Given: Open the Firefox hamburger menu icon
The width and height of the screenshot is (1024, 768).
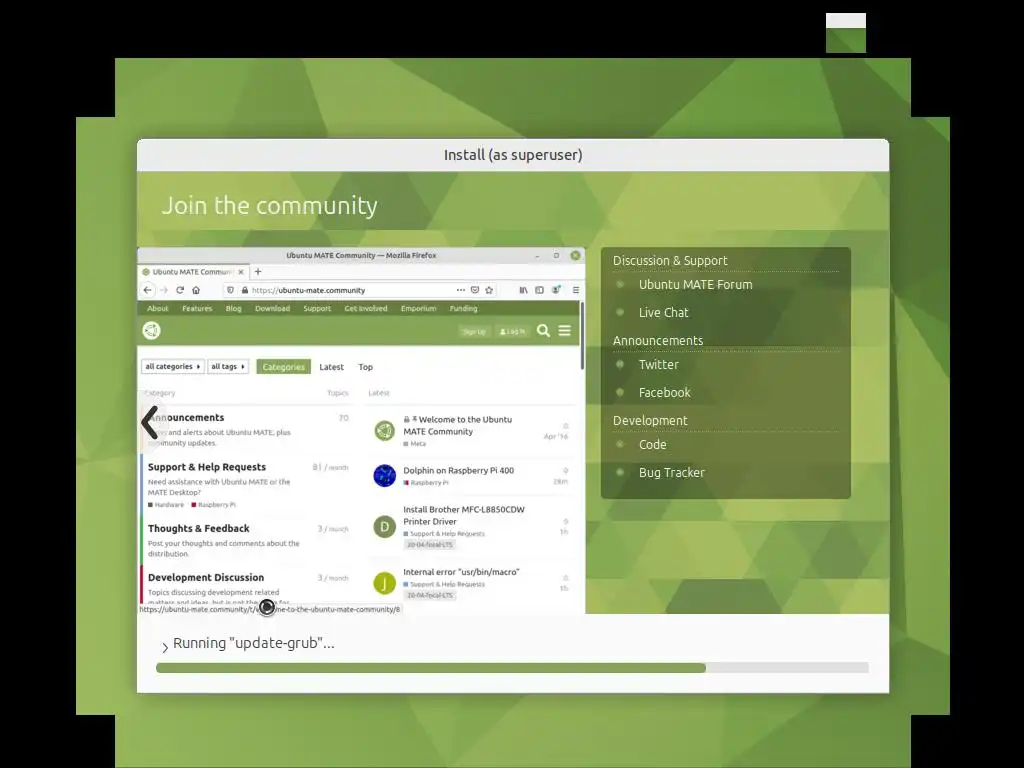Looking at the screenshot, I should tap(575, 290).
